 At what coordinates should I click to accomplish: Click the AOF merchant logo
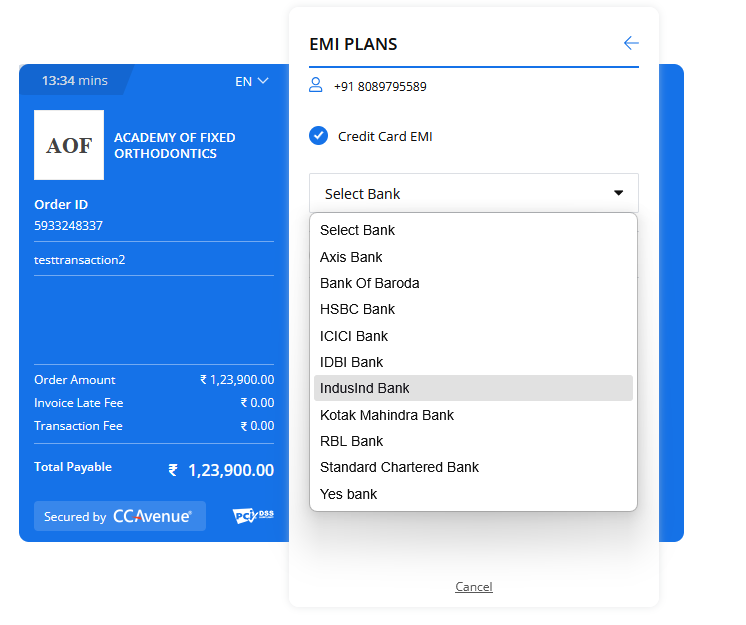coord(69,145)
